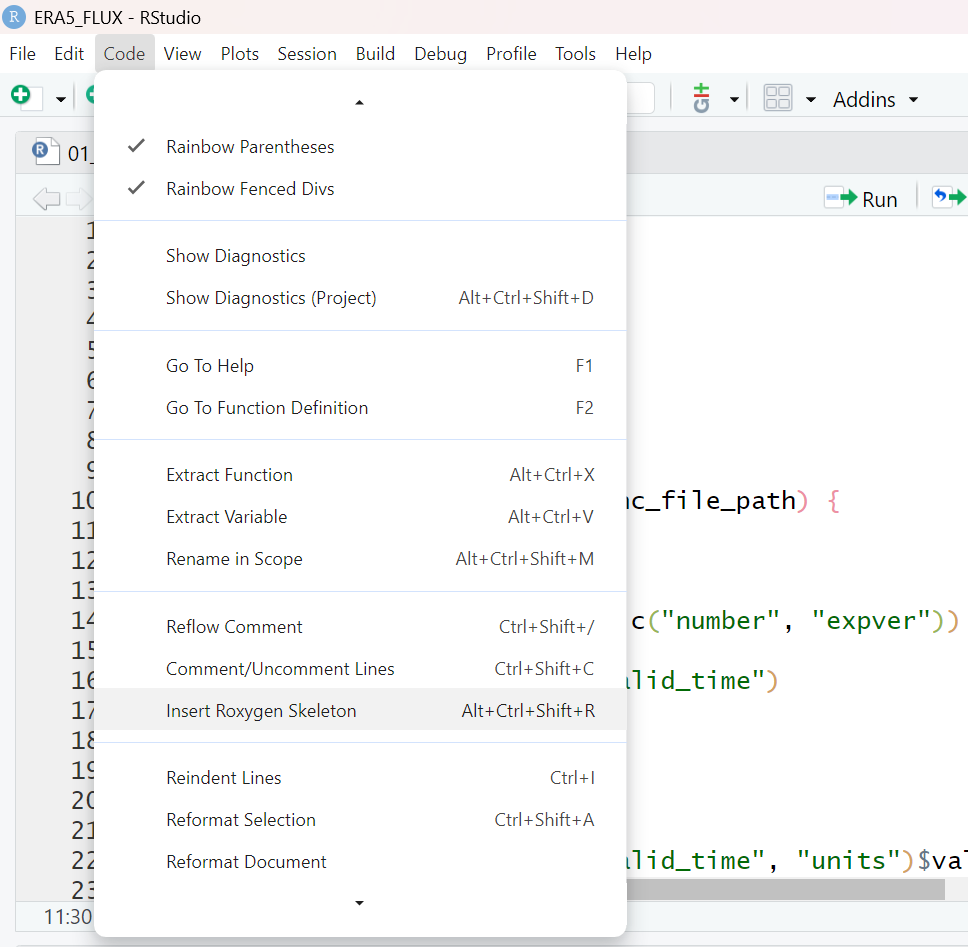
Task: Open the Git icon dropdown arrow
Action: coord(734,99)
